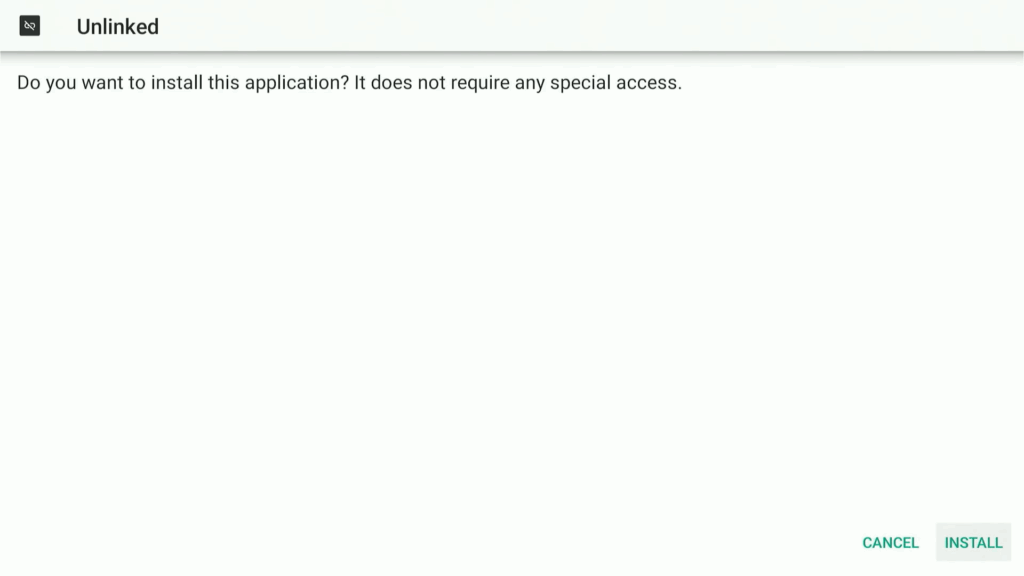The width and height of the screenshot is (1024, 576).
Task: Click the header bar next to Unlinked
Action: click(x=512, y=25)
